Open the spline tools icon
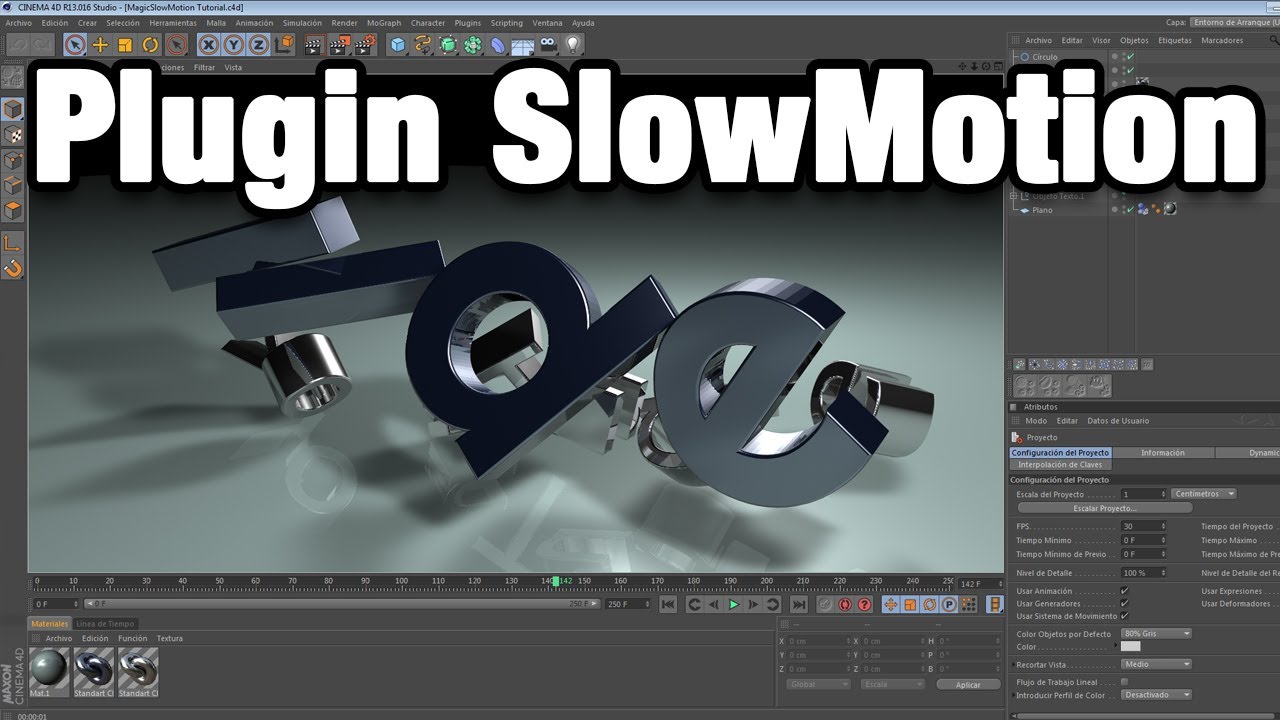Image resolution: width=1280 pixels, height=720 pixels. click(423, 45)
